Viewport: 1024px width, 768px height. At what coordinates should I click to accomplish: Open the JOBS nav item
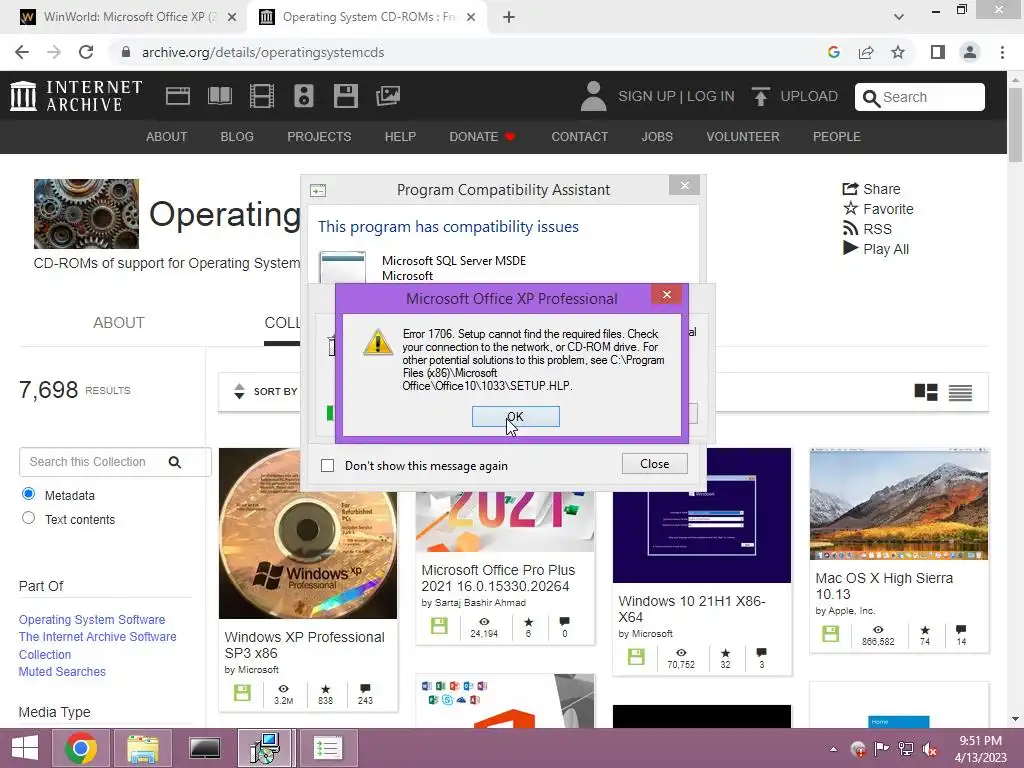pos(657,136)
